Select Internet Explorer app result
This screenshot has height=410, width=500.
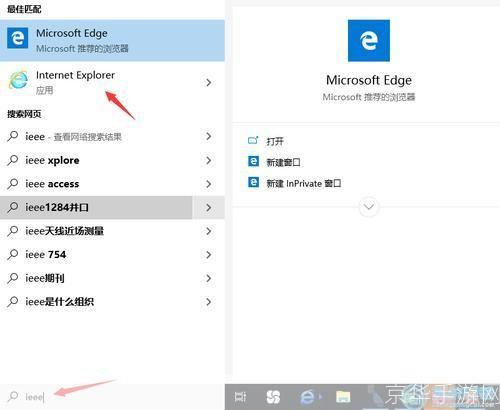96,82
